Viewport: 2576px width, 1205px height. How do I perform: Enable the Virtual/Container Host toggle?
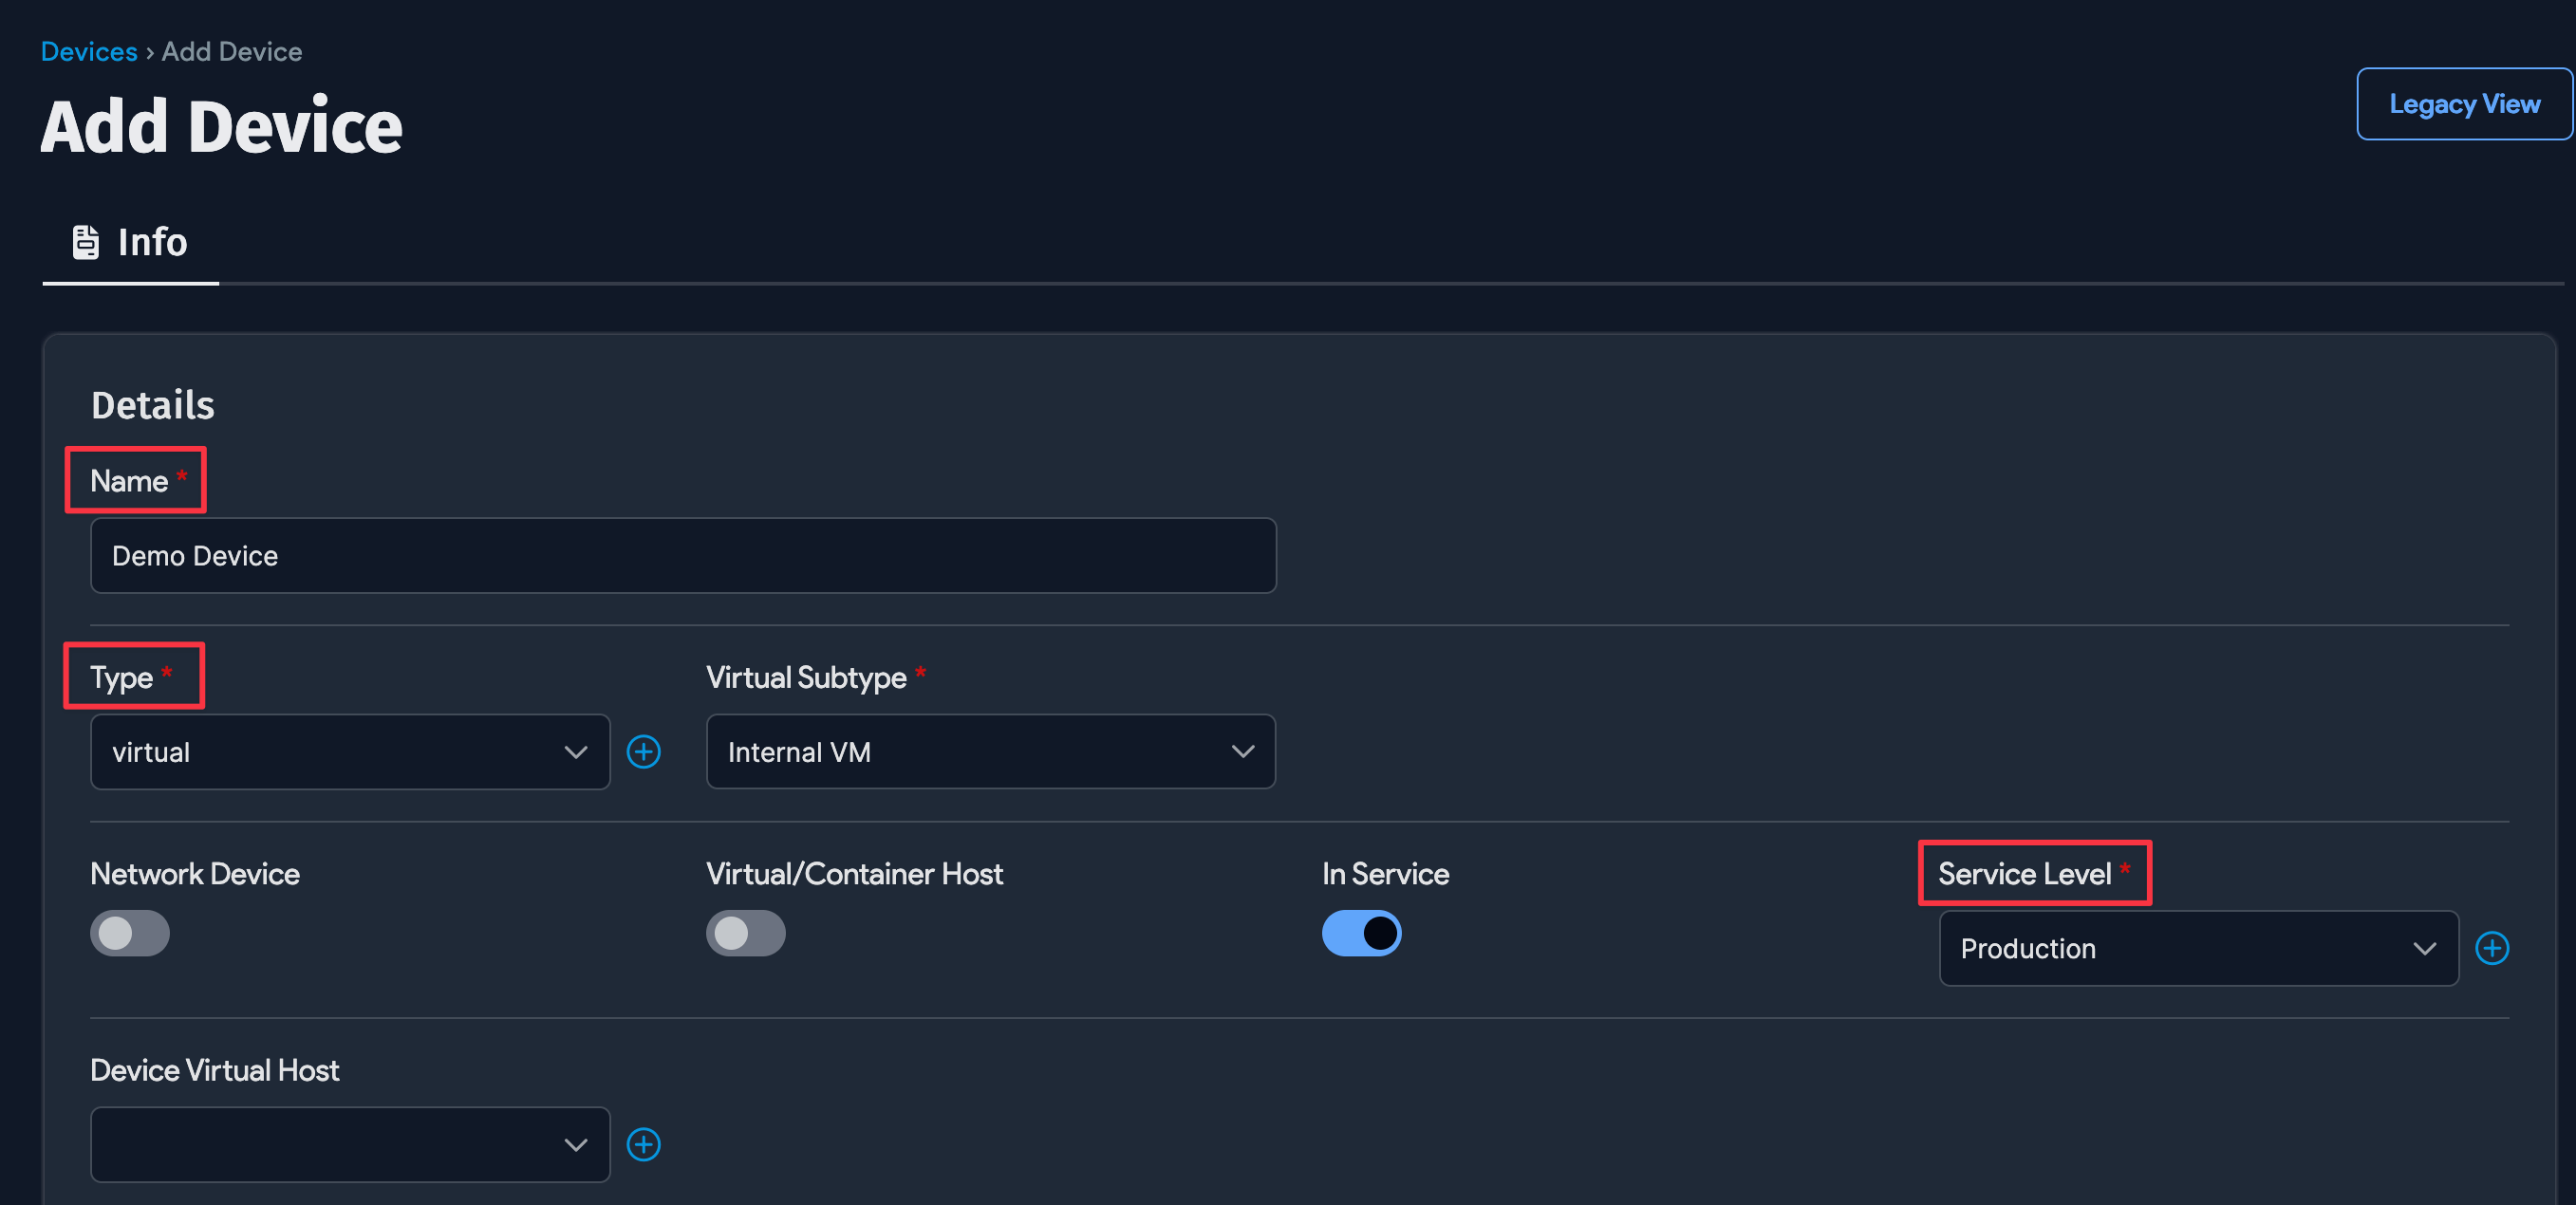pyautogui.click(x=746, y=933)
